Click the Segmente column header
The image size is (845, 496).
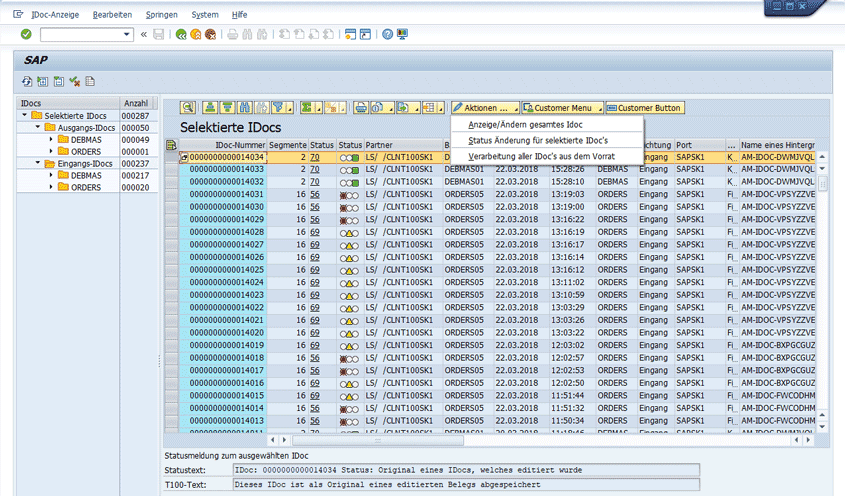tap(288, 145)
